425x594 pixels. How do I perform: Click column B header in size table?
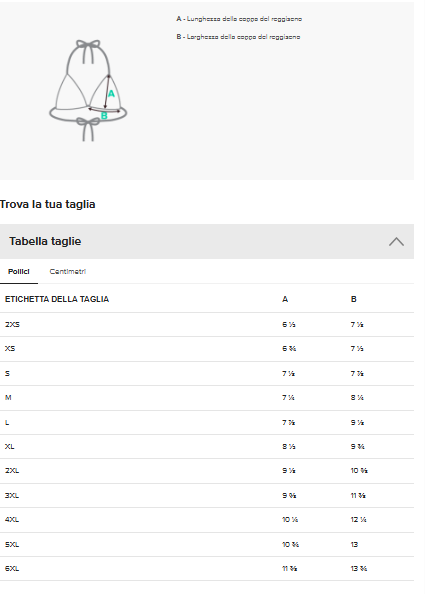[353, 299]
